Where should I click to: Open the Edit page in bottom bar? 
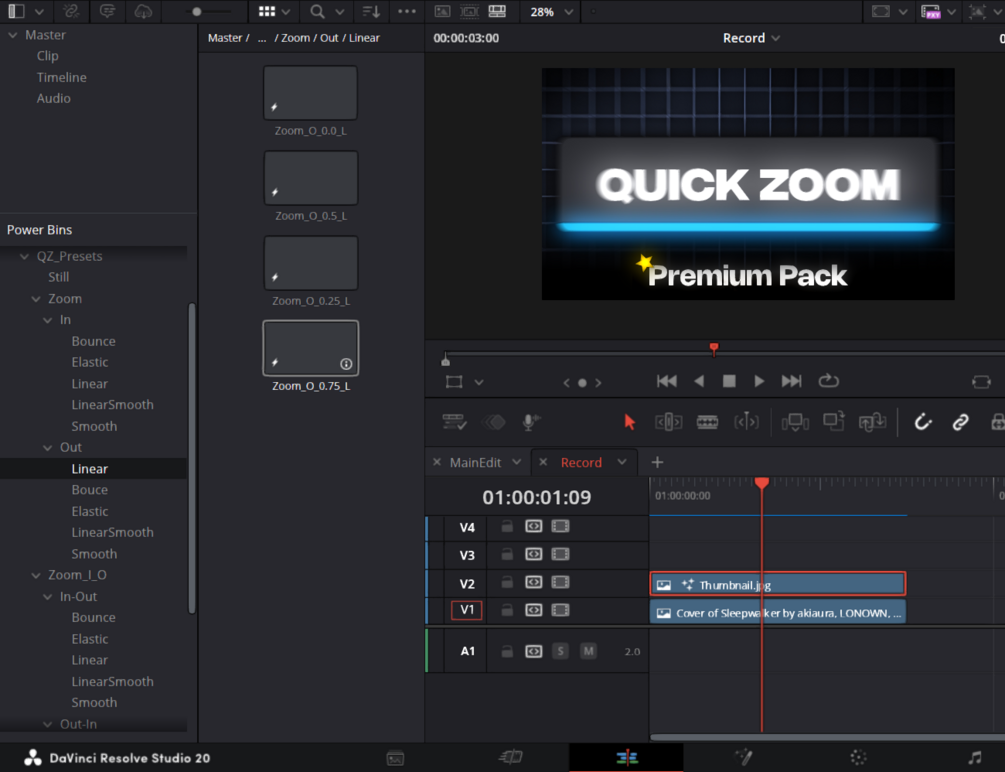(626, 757)
